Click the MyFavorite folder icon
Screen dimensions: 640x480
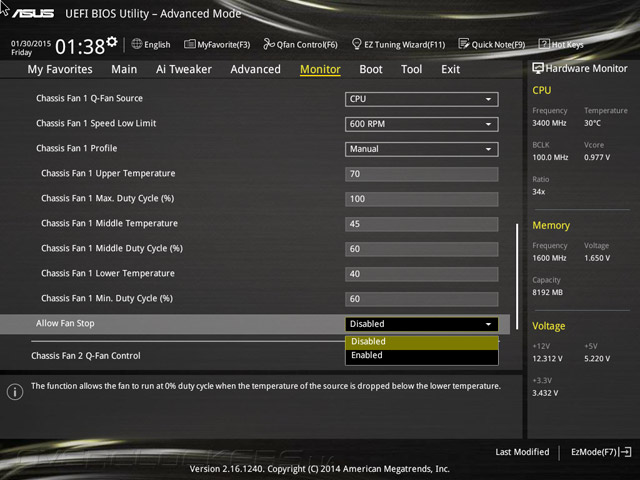pyautogui.click(x=189, y=44)
